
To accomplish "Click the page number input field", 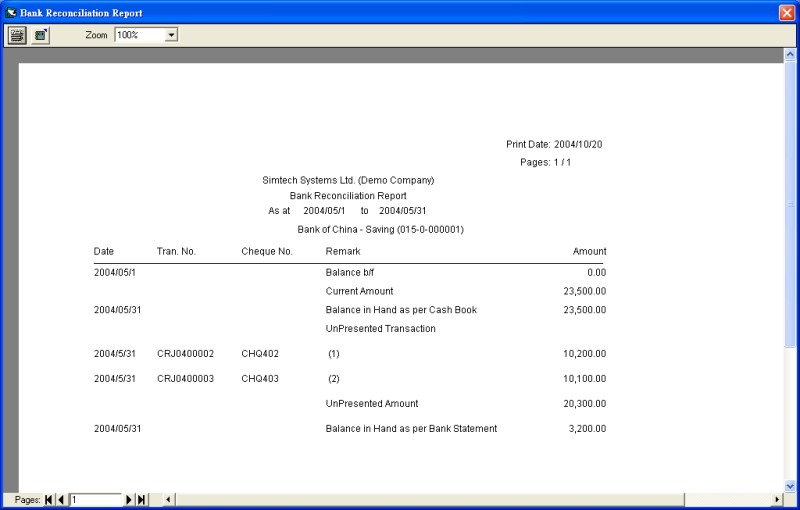I will coord(95,500).
